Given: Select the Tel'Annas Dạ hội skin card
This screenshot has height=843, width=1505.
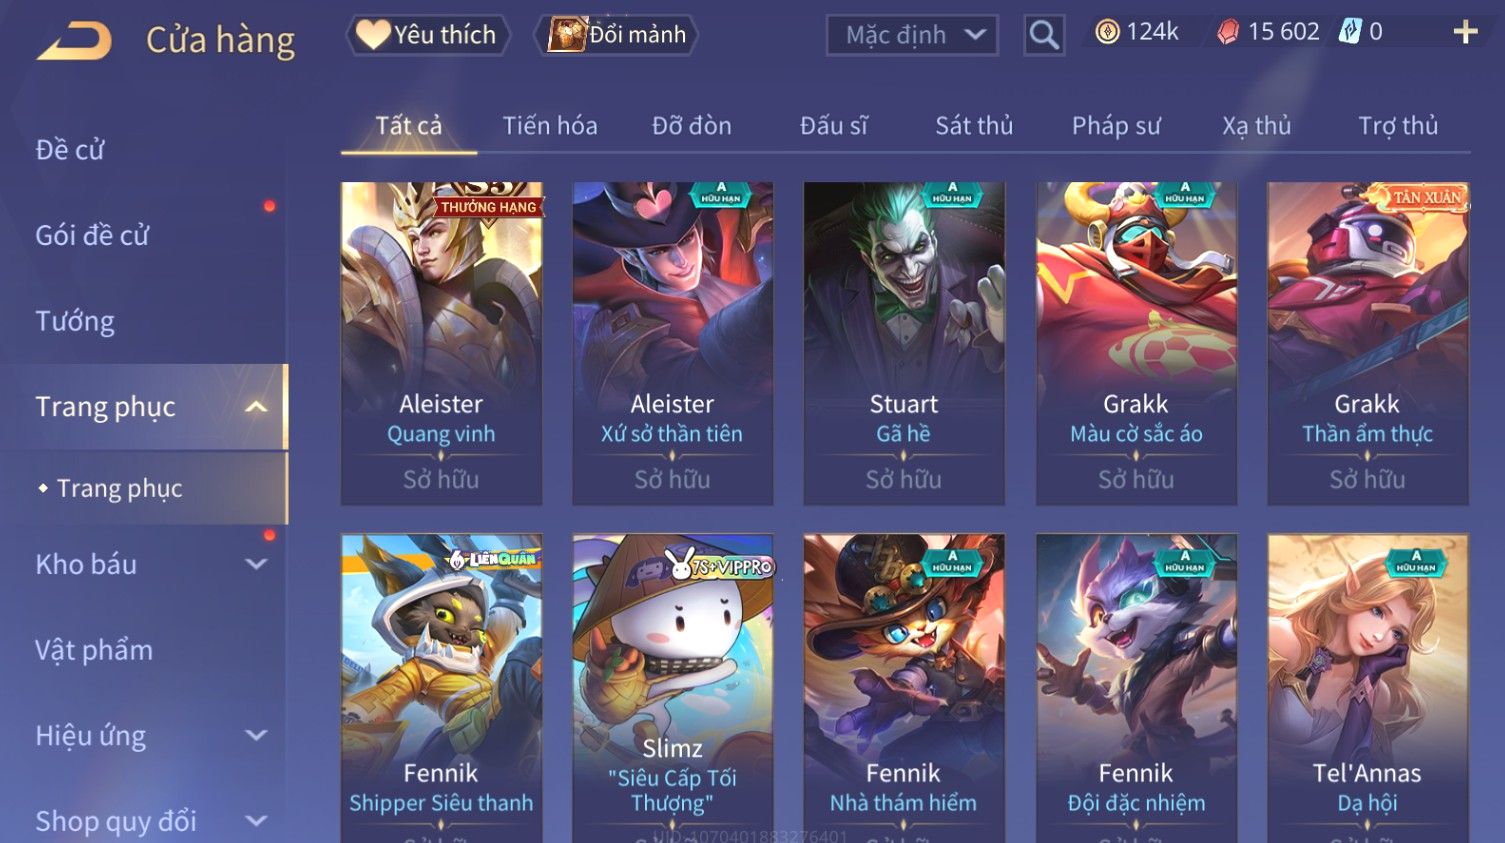Looking at the screenshot, I should [1367, 688].
